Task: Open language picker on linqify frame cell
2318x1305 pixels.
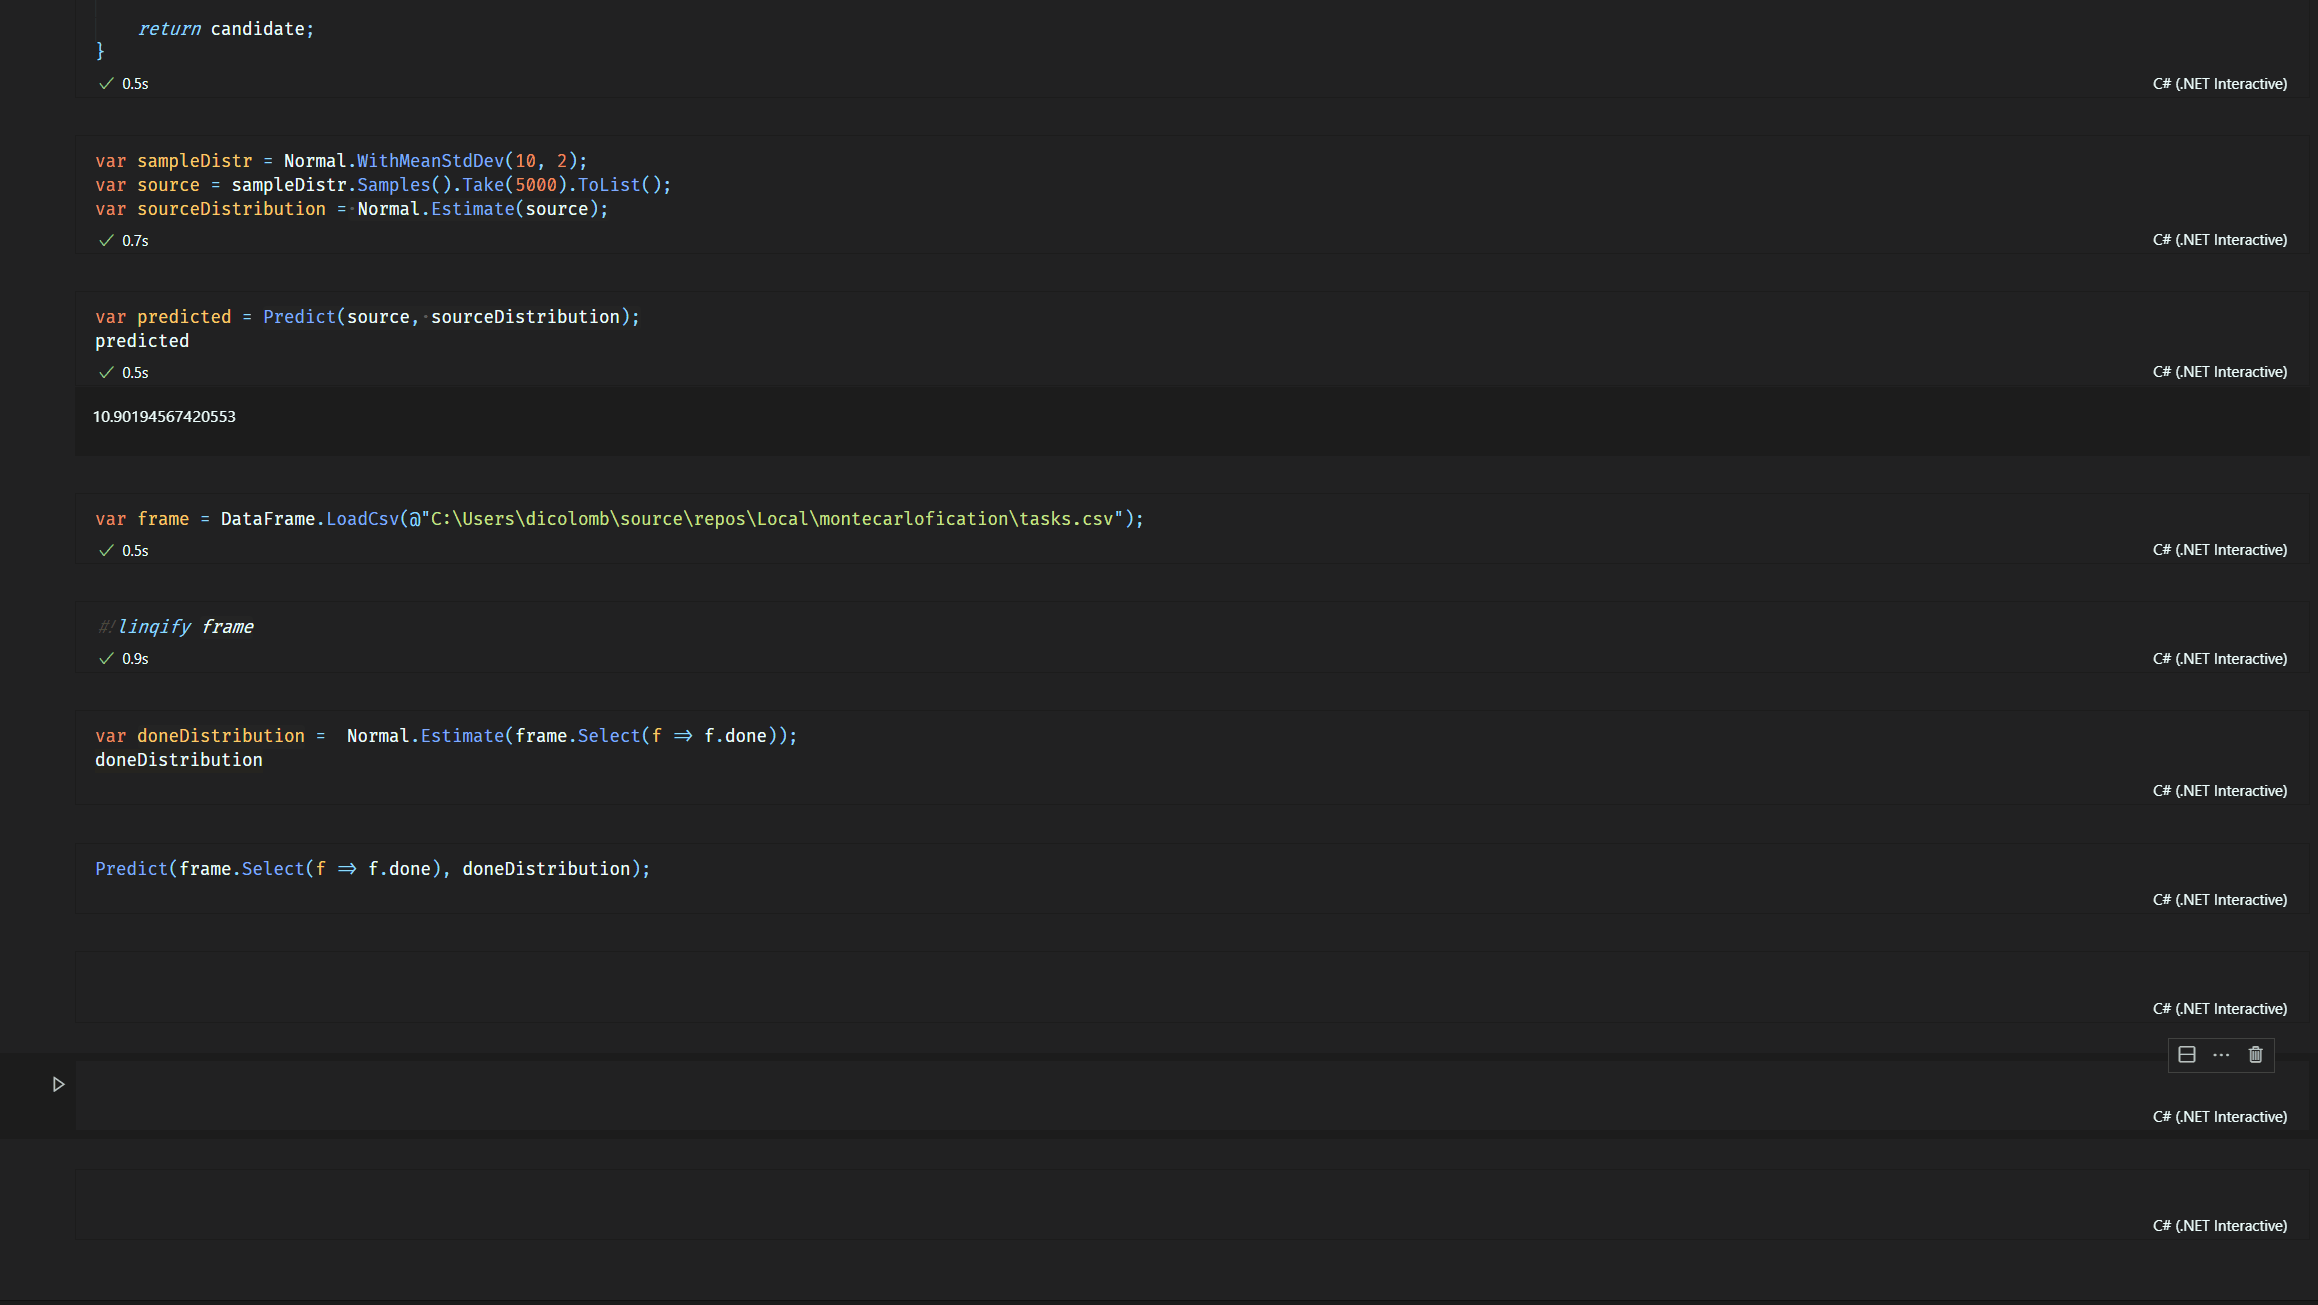Action: [2219, 659]
